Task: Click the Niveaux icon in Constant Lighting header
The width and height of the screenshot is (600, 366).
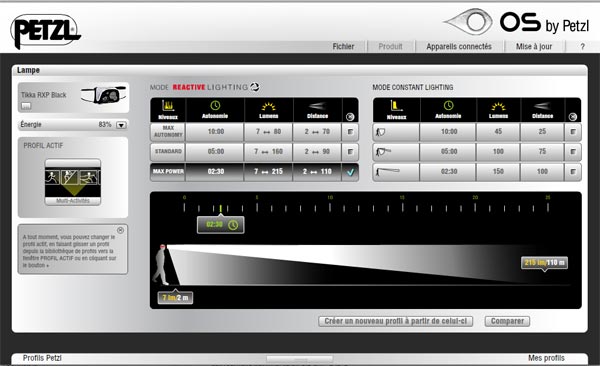Action: 396,105
